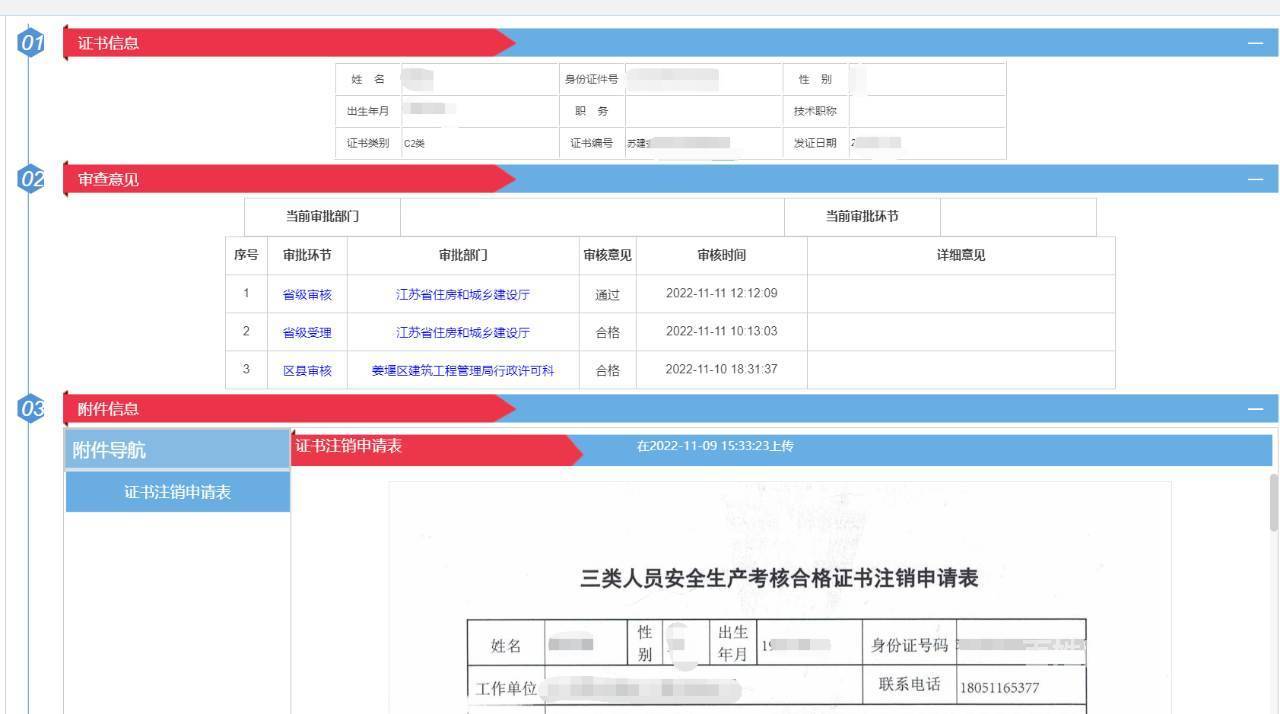Click the step 01 hexagon badge

click(33, 43)
